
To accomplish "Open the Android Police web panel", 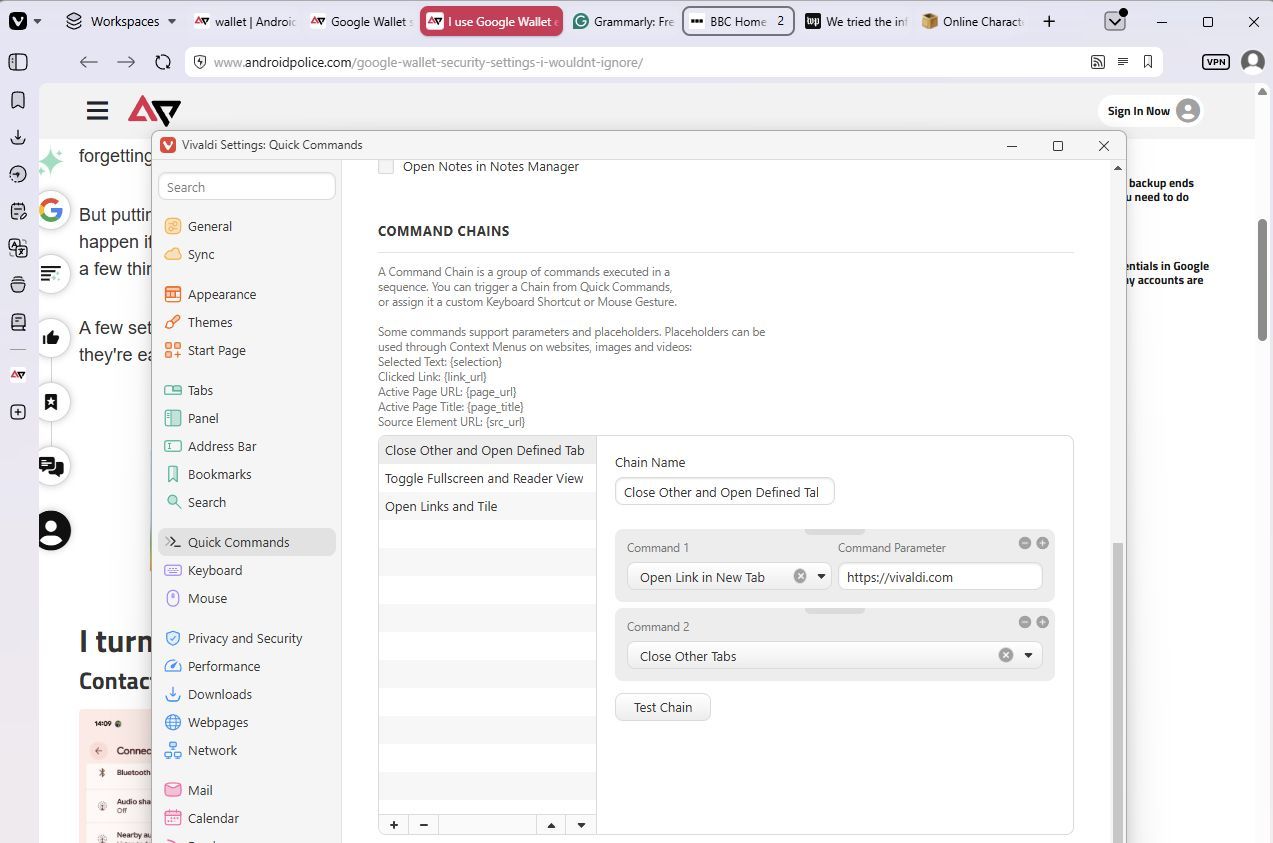I will (18, 375).
